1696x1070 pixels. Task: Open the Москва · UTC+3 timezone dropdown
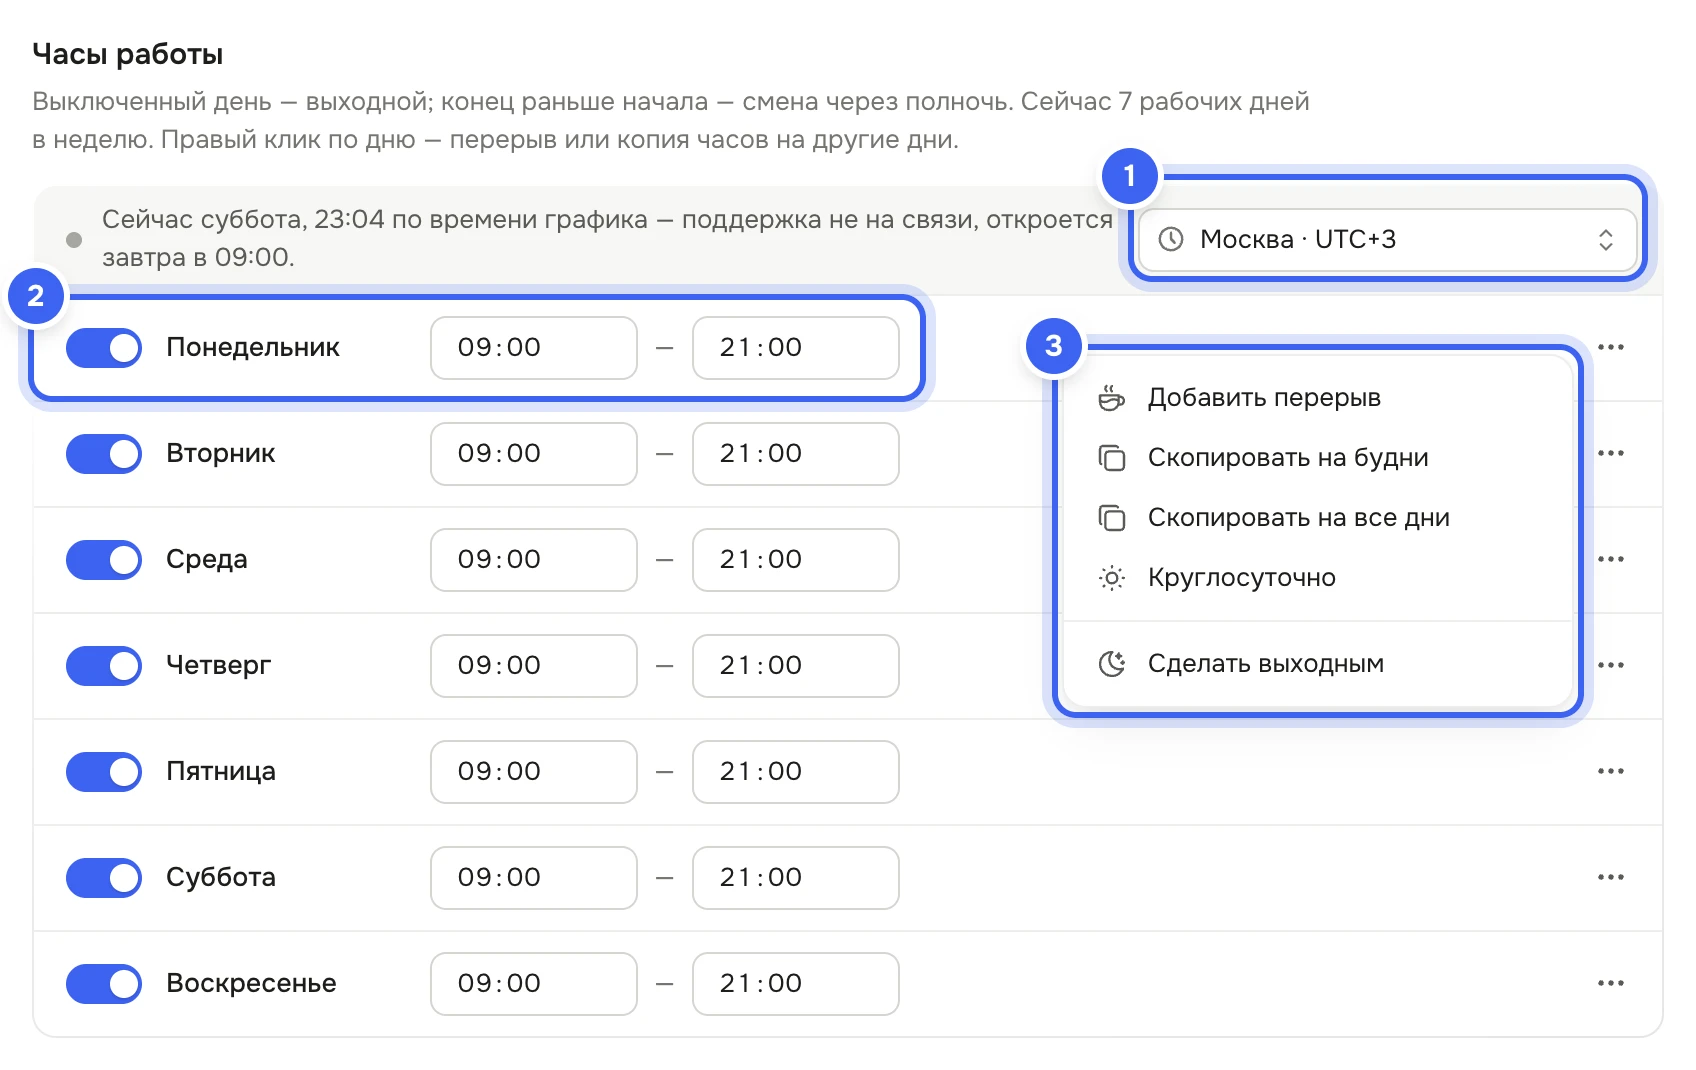pyautogui.click(x=1386, y=240)
